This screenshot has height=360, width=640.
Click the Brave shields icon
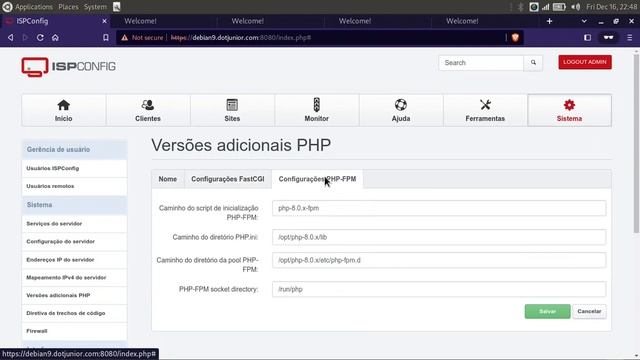[515, 38]
